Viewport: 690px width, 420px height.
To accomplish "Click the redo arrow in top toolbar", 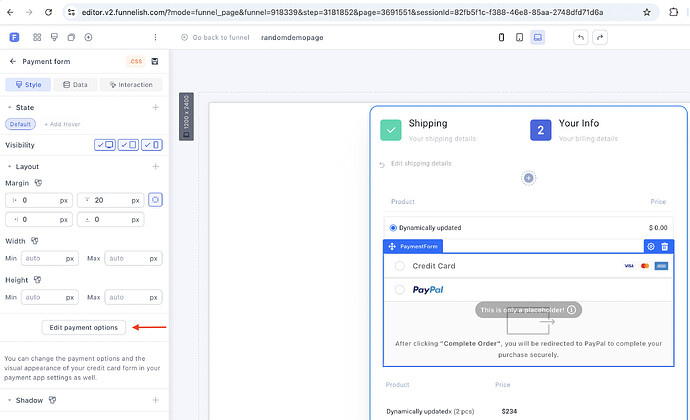I will (599, 37).
